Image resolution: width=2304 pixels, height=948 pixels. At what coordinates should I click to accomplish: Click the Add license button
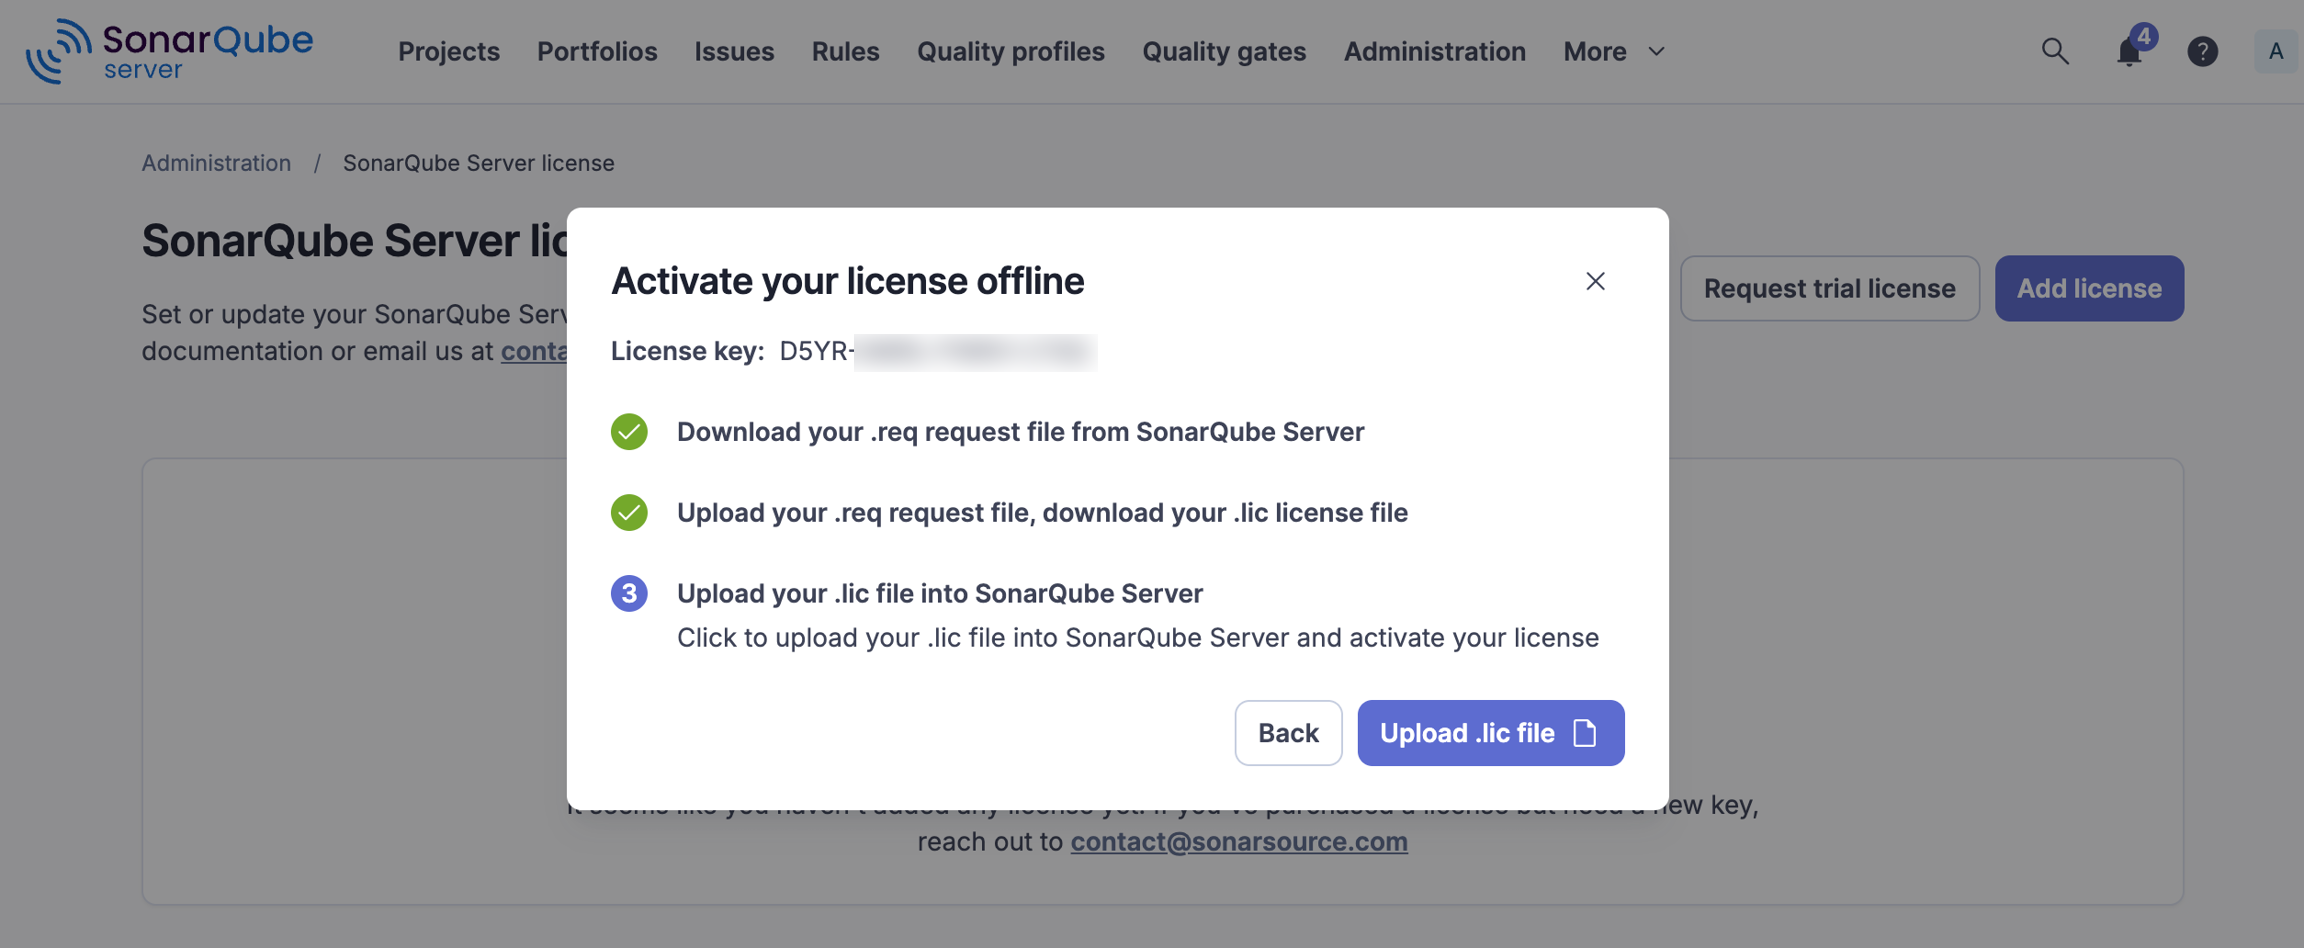pyautogui.click(x=2089, y=288)
